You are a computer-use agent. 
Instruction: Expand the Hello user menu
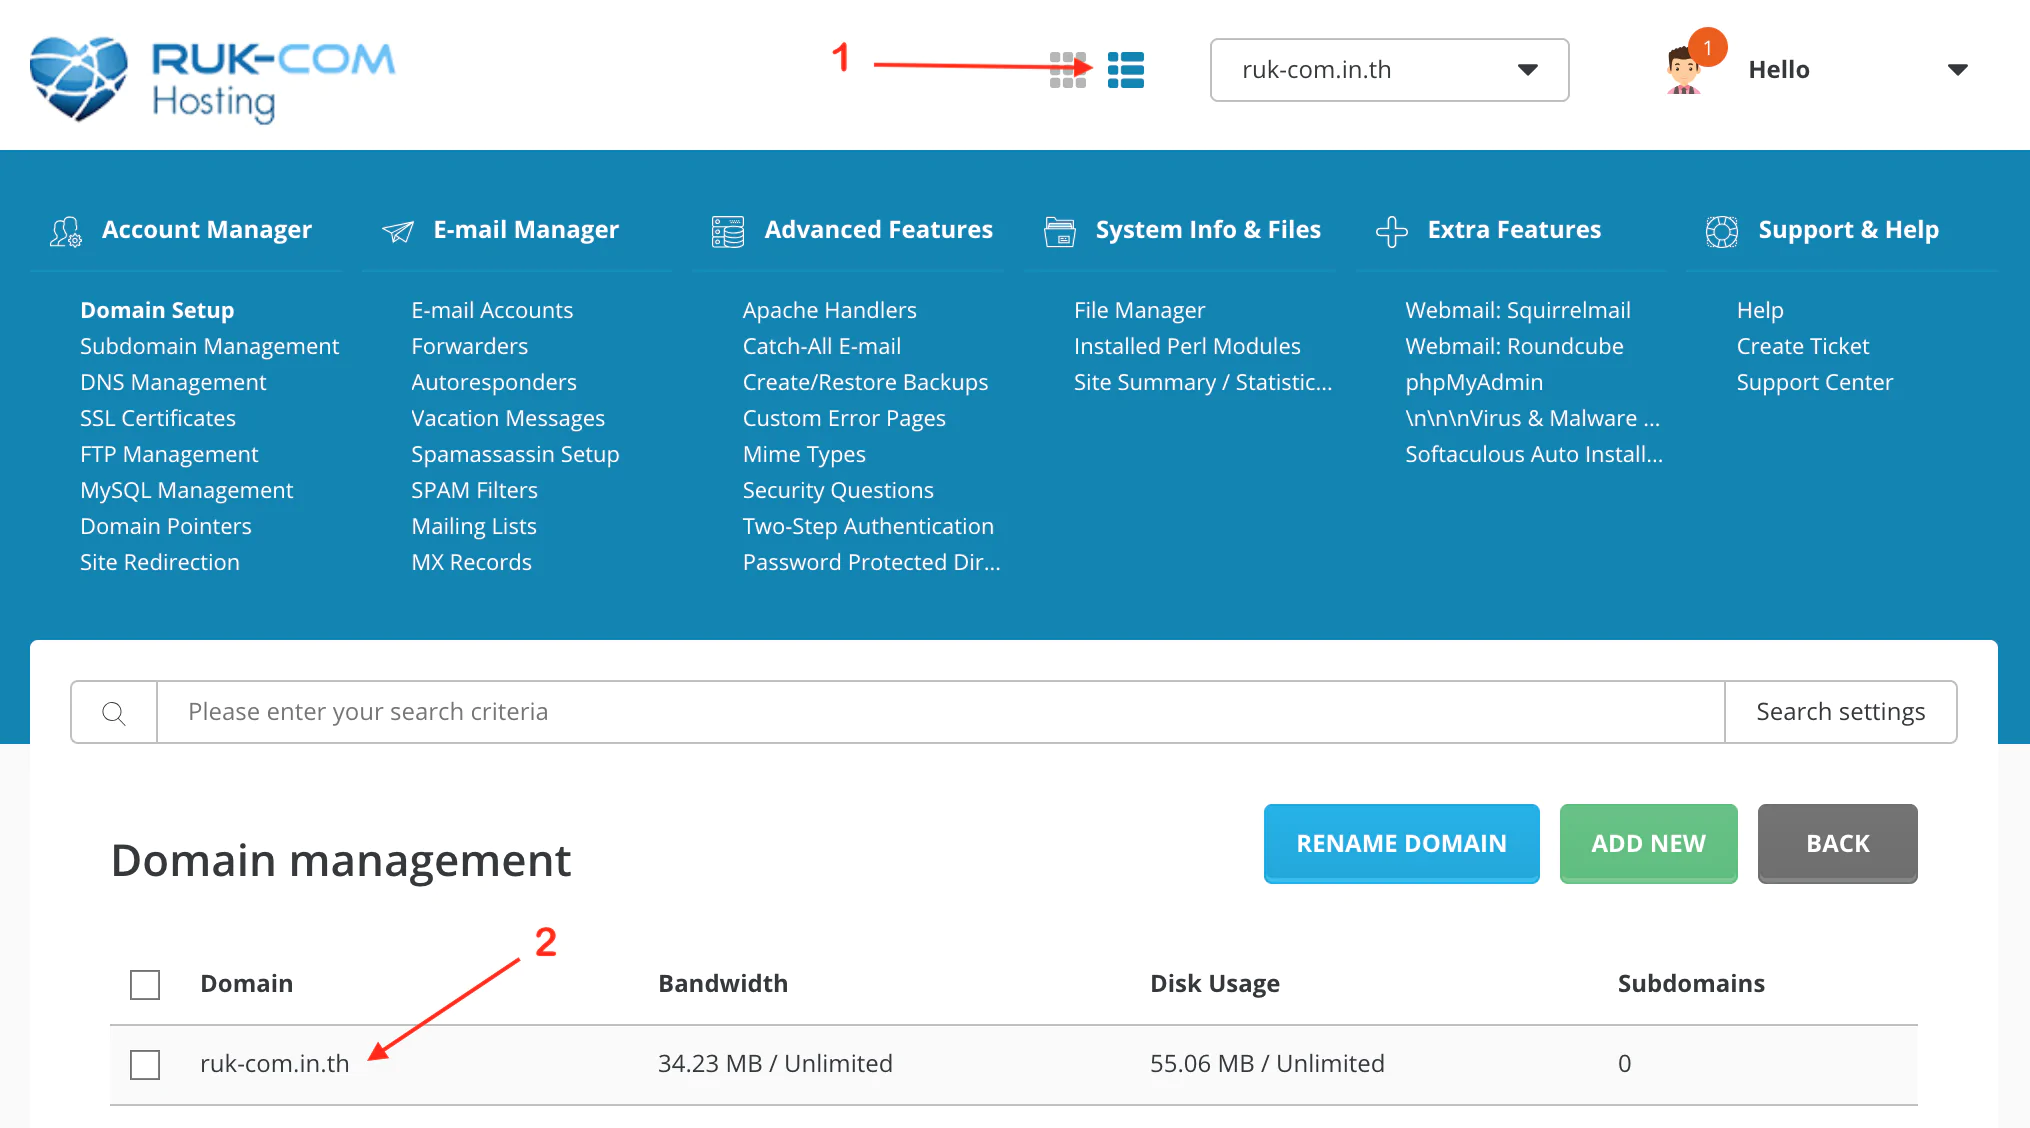pyautogui.click(x=1957, y=70)
